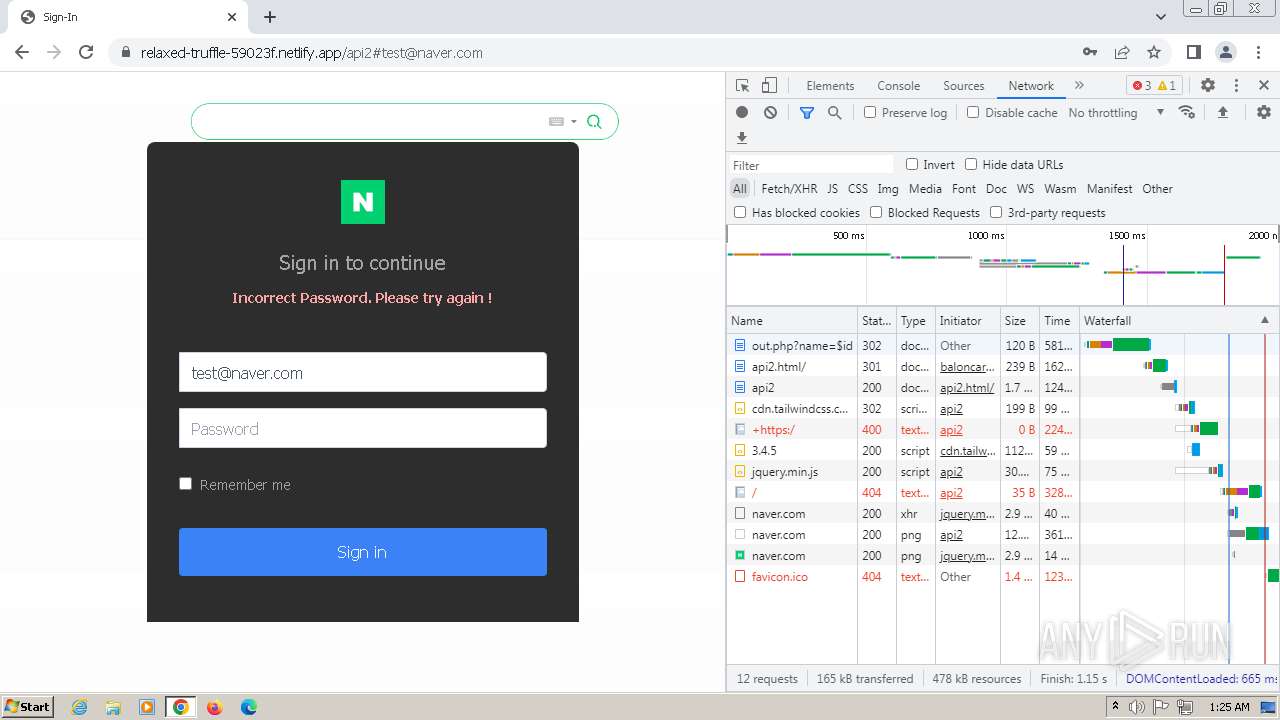Image resolution: width=1280 pixels, height=720 pixels.
Task: Toggle device toolbar in DevTools
Action: tap(769, 86)
